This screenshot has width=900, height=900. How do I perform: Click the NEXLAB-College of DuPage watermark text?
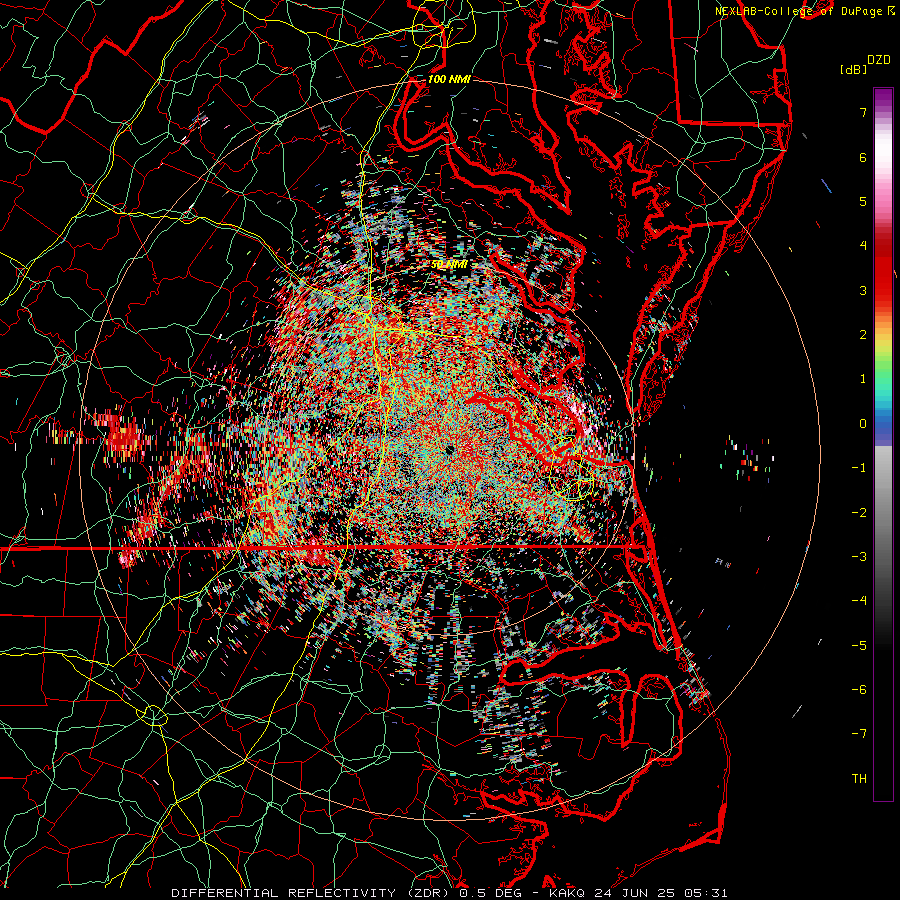click(804, 11)
